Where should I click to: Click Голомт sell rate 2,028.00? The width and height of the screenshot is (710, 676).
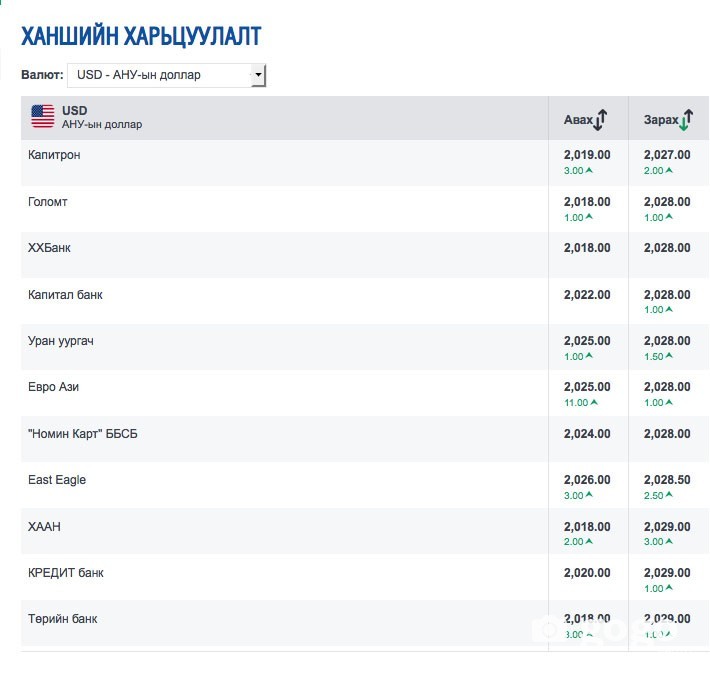click(667, 202)
